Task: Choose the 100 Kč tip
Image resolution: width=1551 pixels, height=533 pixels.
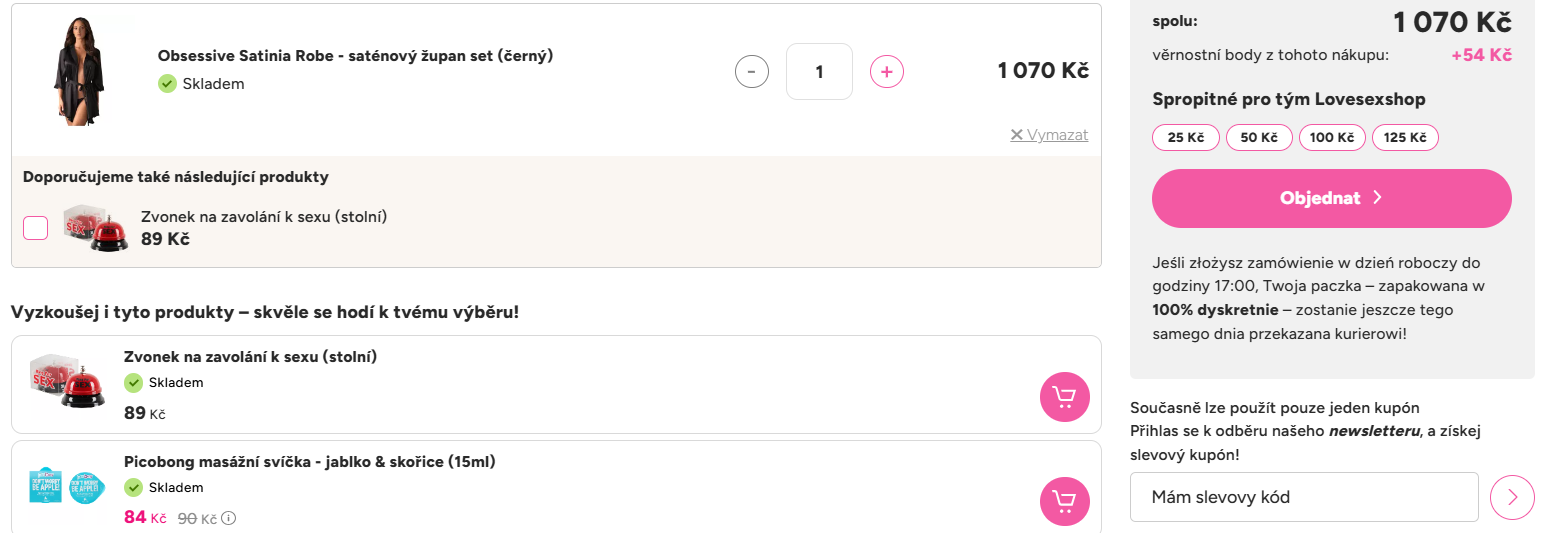Action: pos(1332,138)
